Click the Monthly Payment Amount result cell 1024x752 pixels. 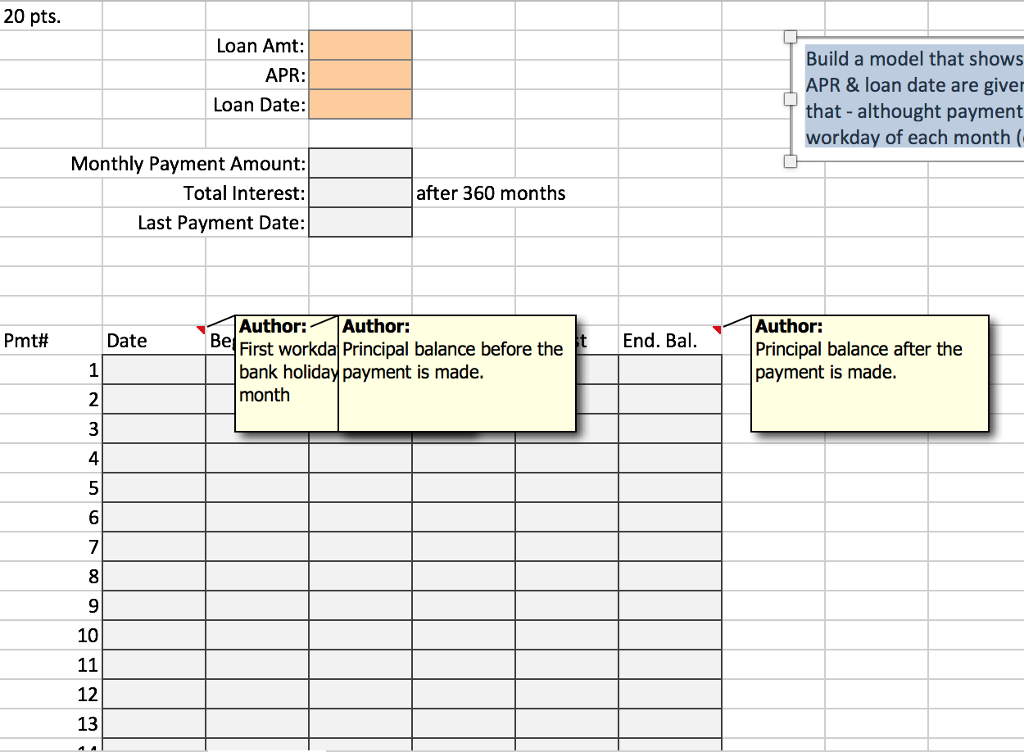tap(360, 163)
